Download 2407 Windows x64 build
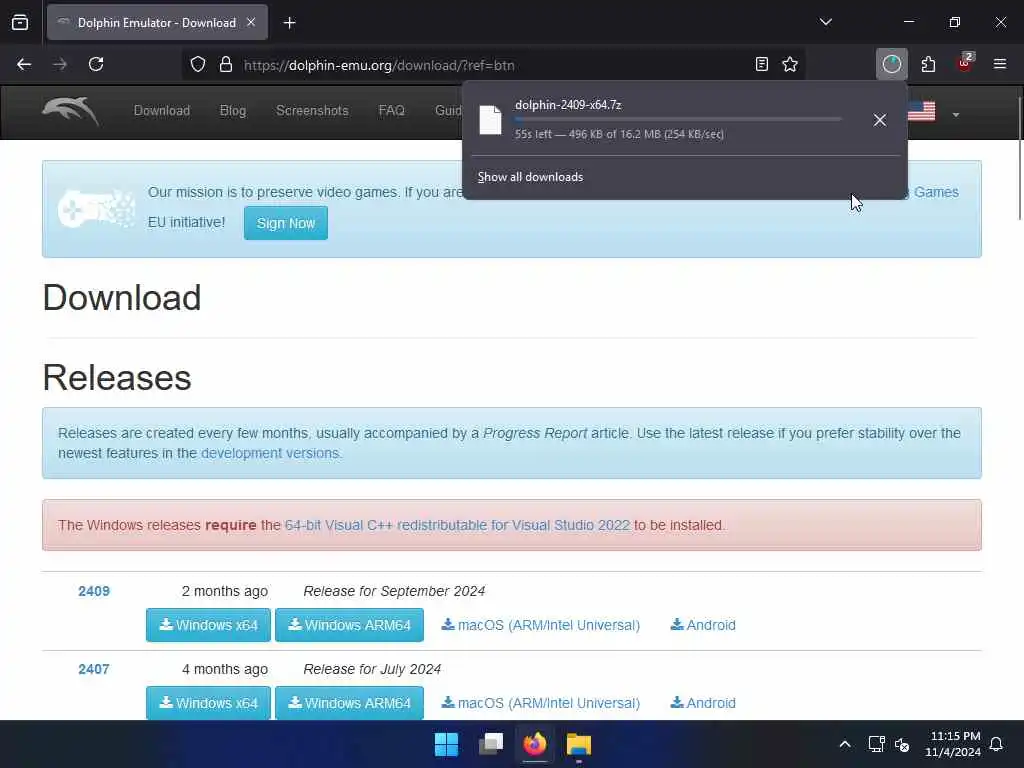 click(x=208, y=703)
